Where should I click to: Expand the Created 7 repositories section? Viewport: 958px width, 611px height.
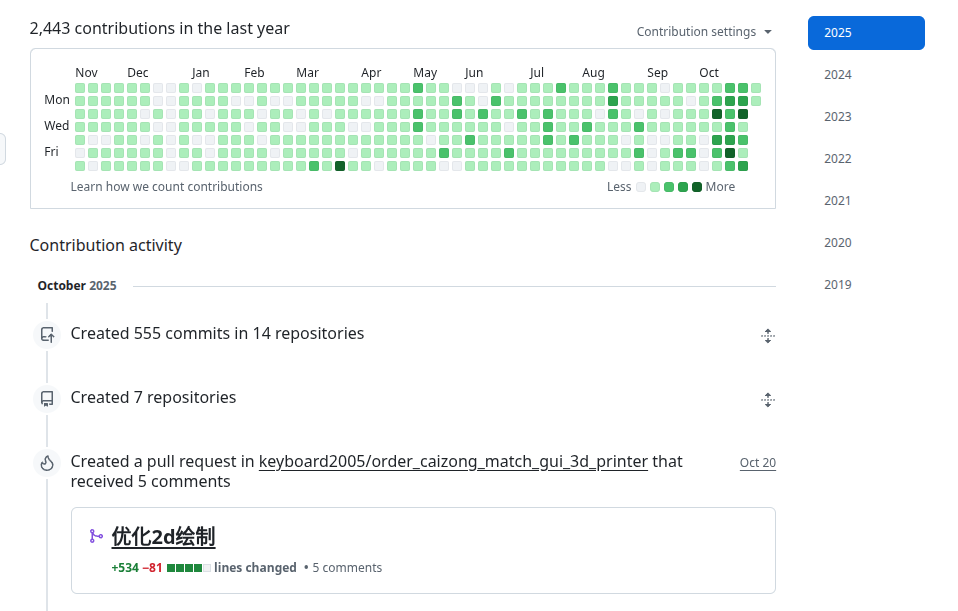point(767,400)
